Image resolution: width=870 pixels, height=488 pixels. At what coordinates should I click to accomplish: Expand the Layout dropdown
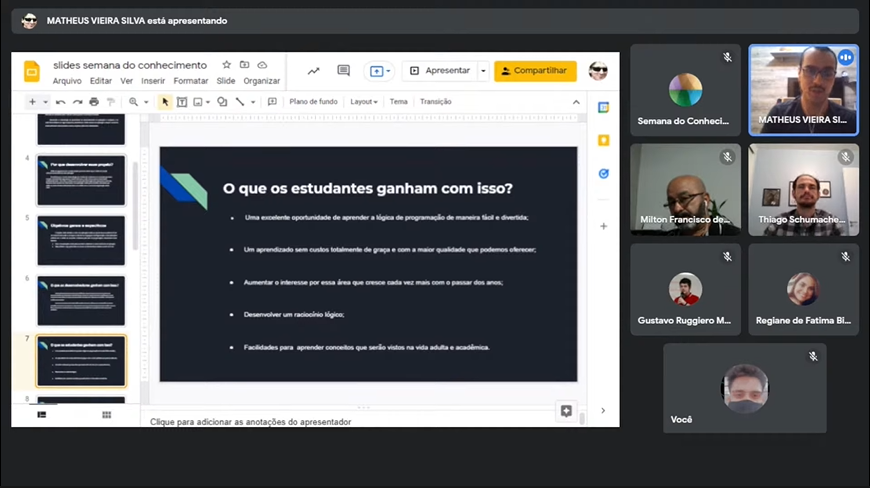pos(364,102)
